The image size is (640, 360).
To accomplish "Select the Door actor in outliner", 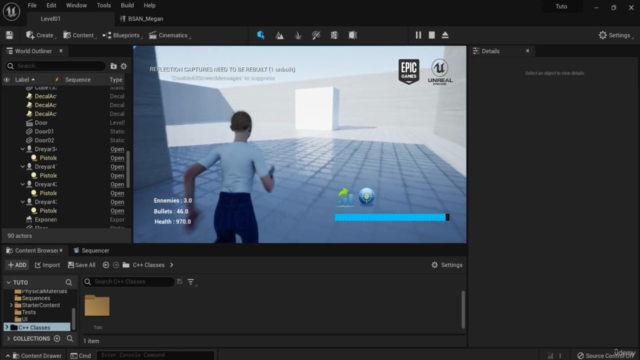I will click(41, 122).
